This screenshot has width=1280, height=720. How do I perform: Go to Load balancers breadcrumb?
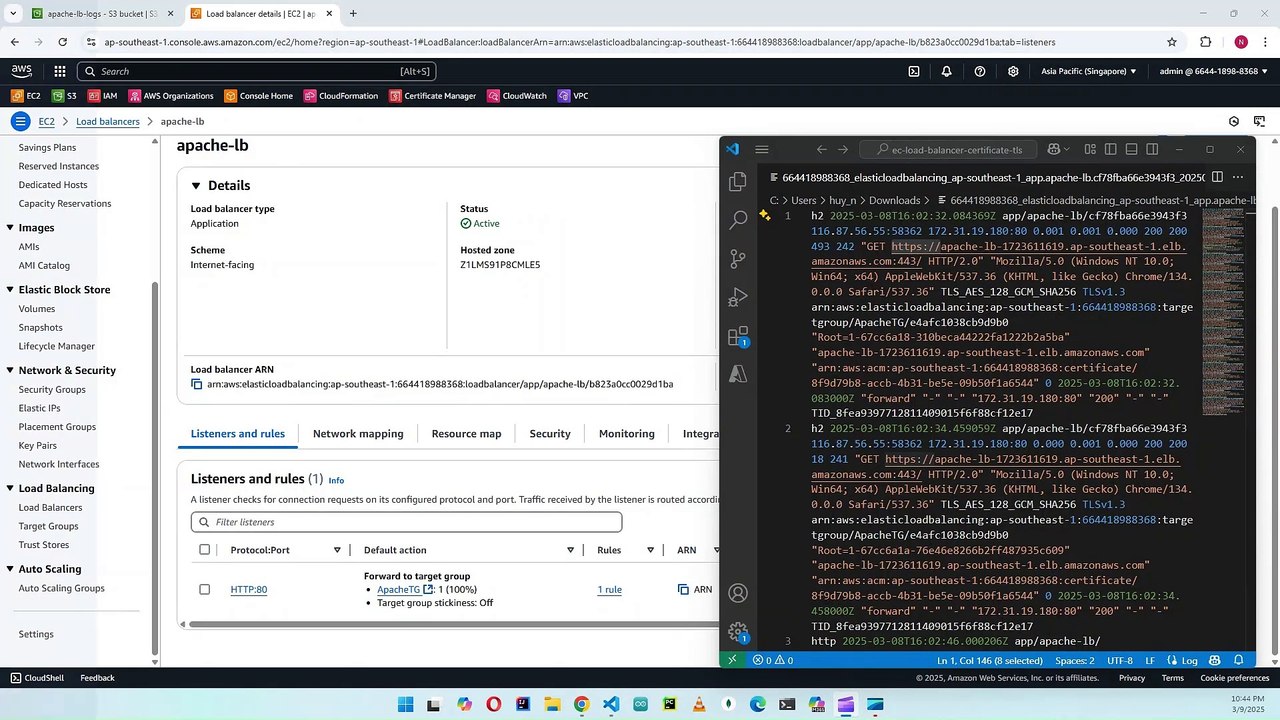click(108, 122)
